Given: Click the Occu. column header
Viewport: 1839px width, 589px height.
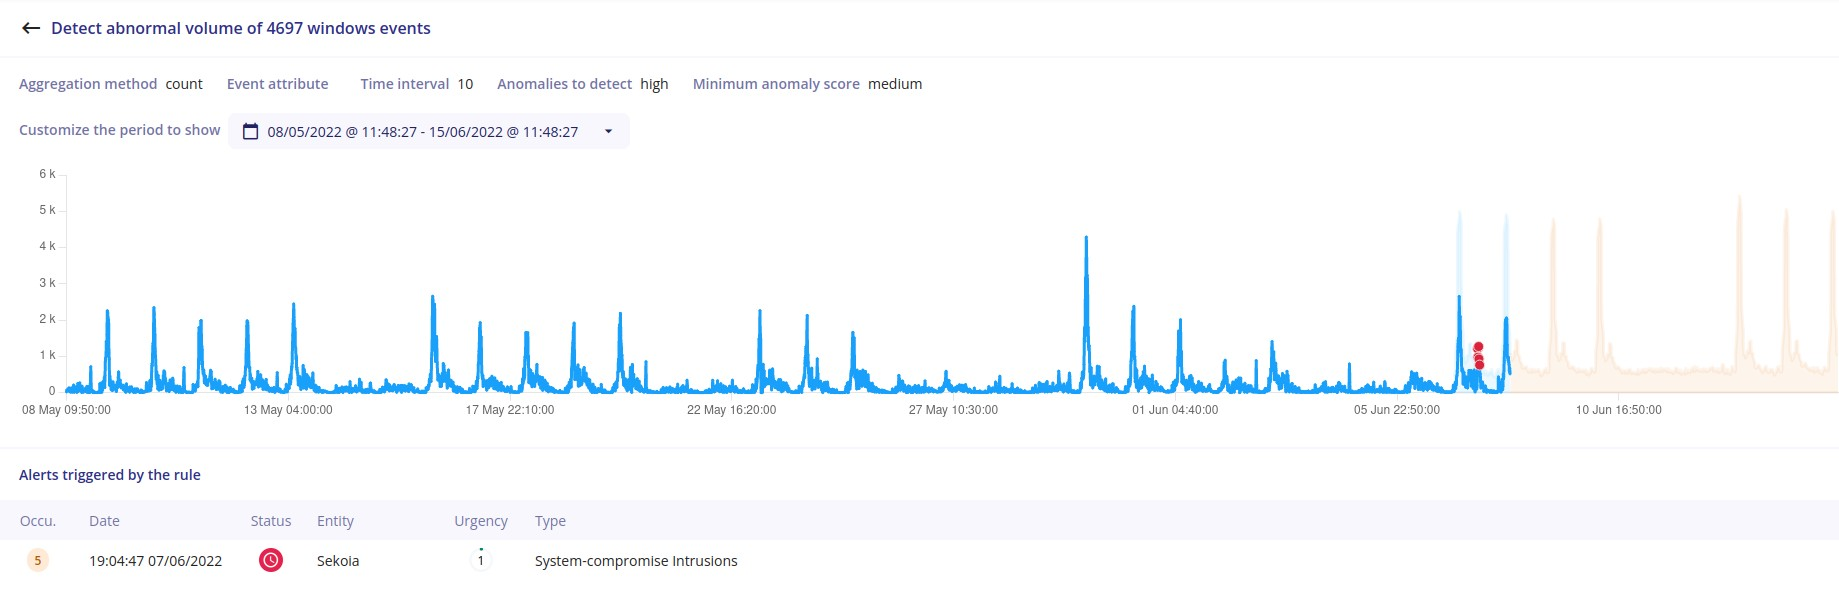Looking at the screenshot, I should [38, 521].
